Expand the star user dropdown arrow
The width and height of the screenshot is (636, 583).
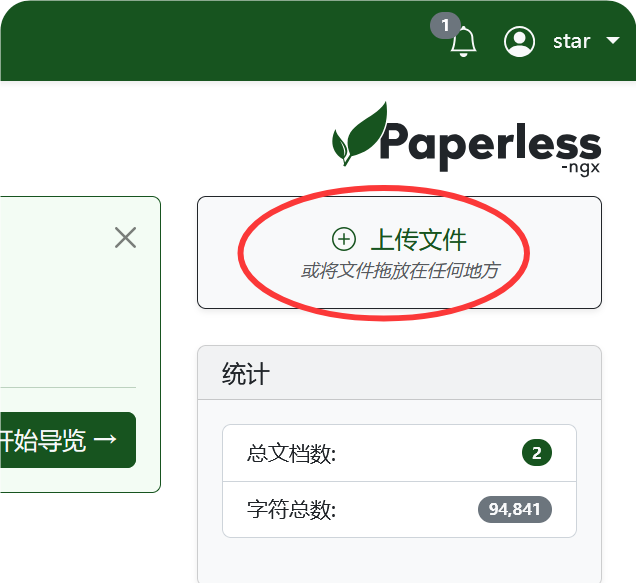click(613, 42)
